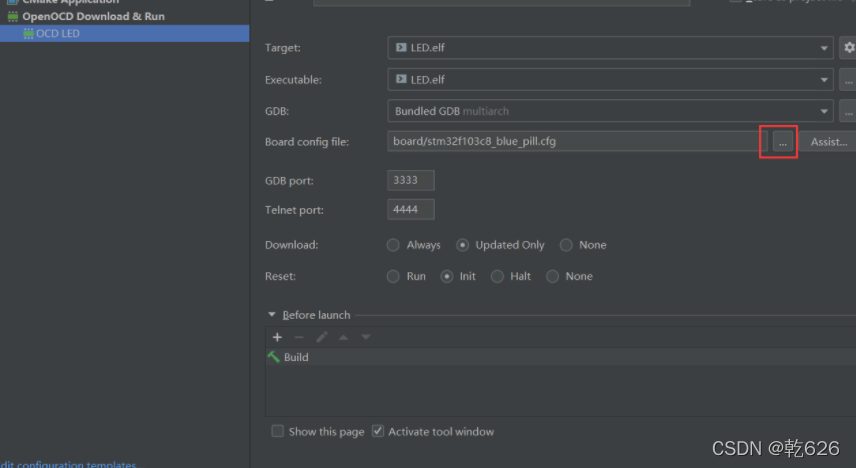Screen dimensions: 856x468
Task: Click the move task down arrow
Action: click(x=366, y=337)
